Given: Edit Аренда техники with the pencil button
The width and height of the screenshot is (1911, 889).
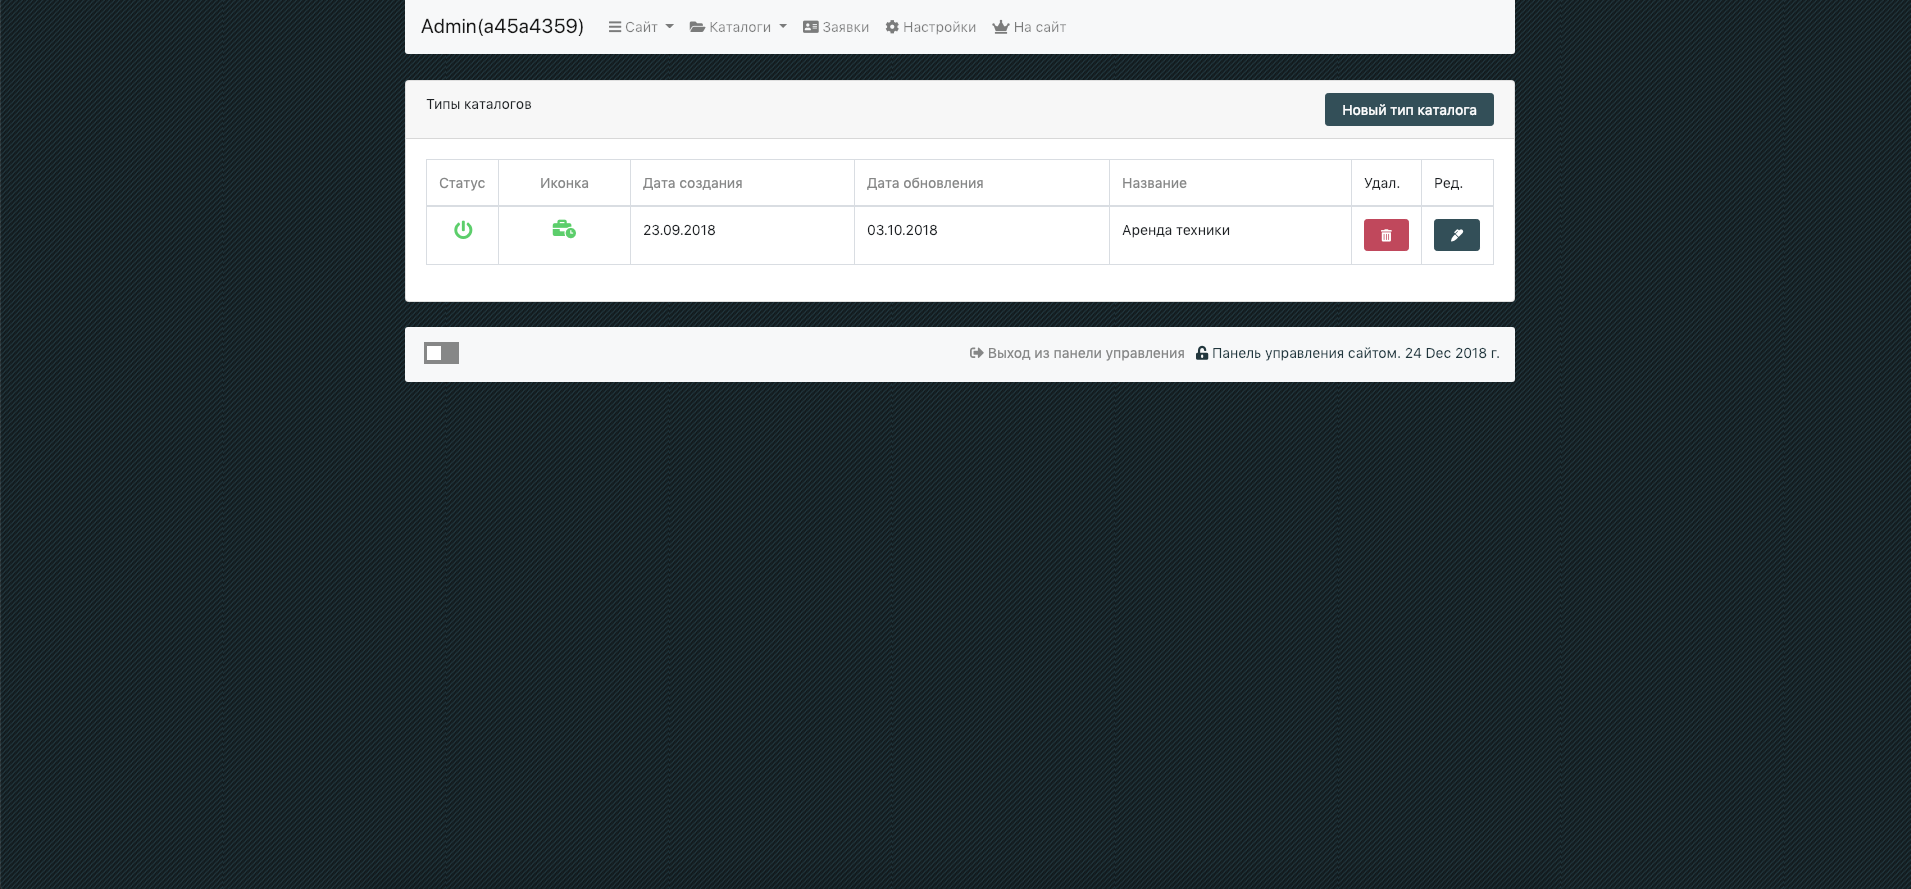Looking at the screenshot, I should click(1457, 235).
